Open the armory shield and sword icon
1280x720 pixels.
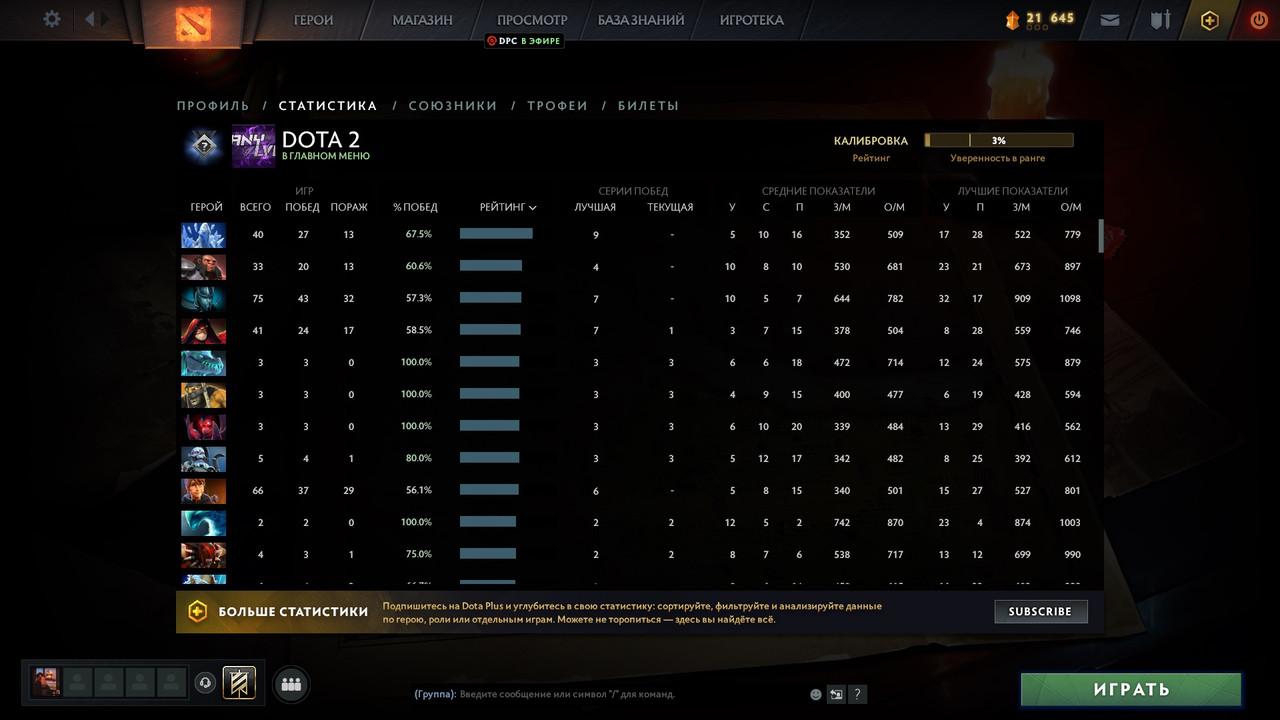click(x=1159, y=19)
